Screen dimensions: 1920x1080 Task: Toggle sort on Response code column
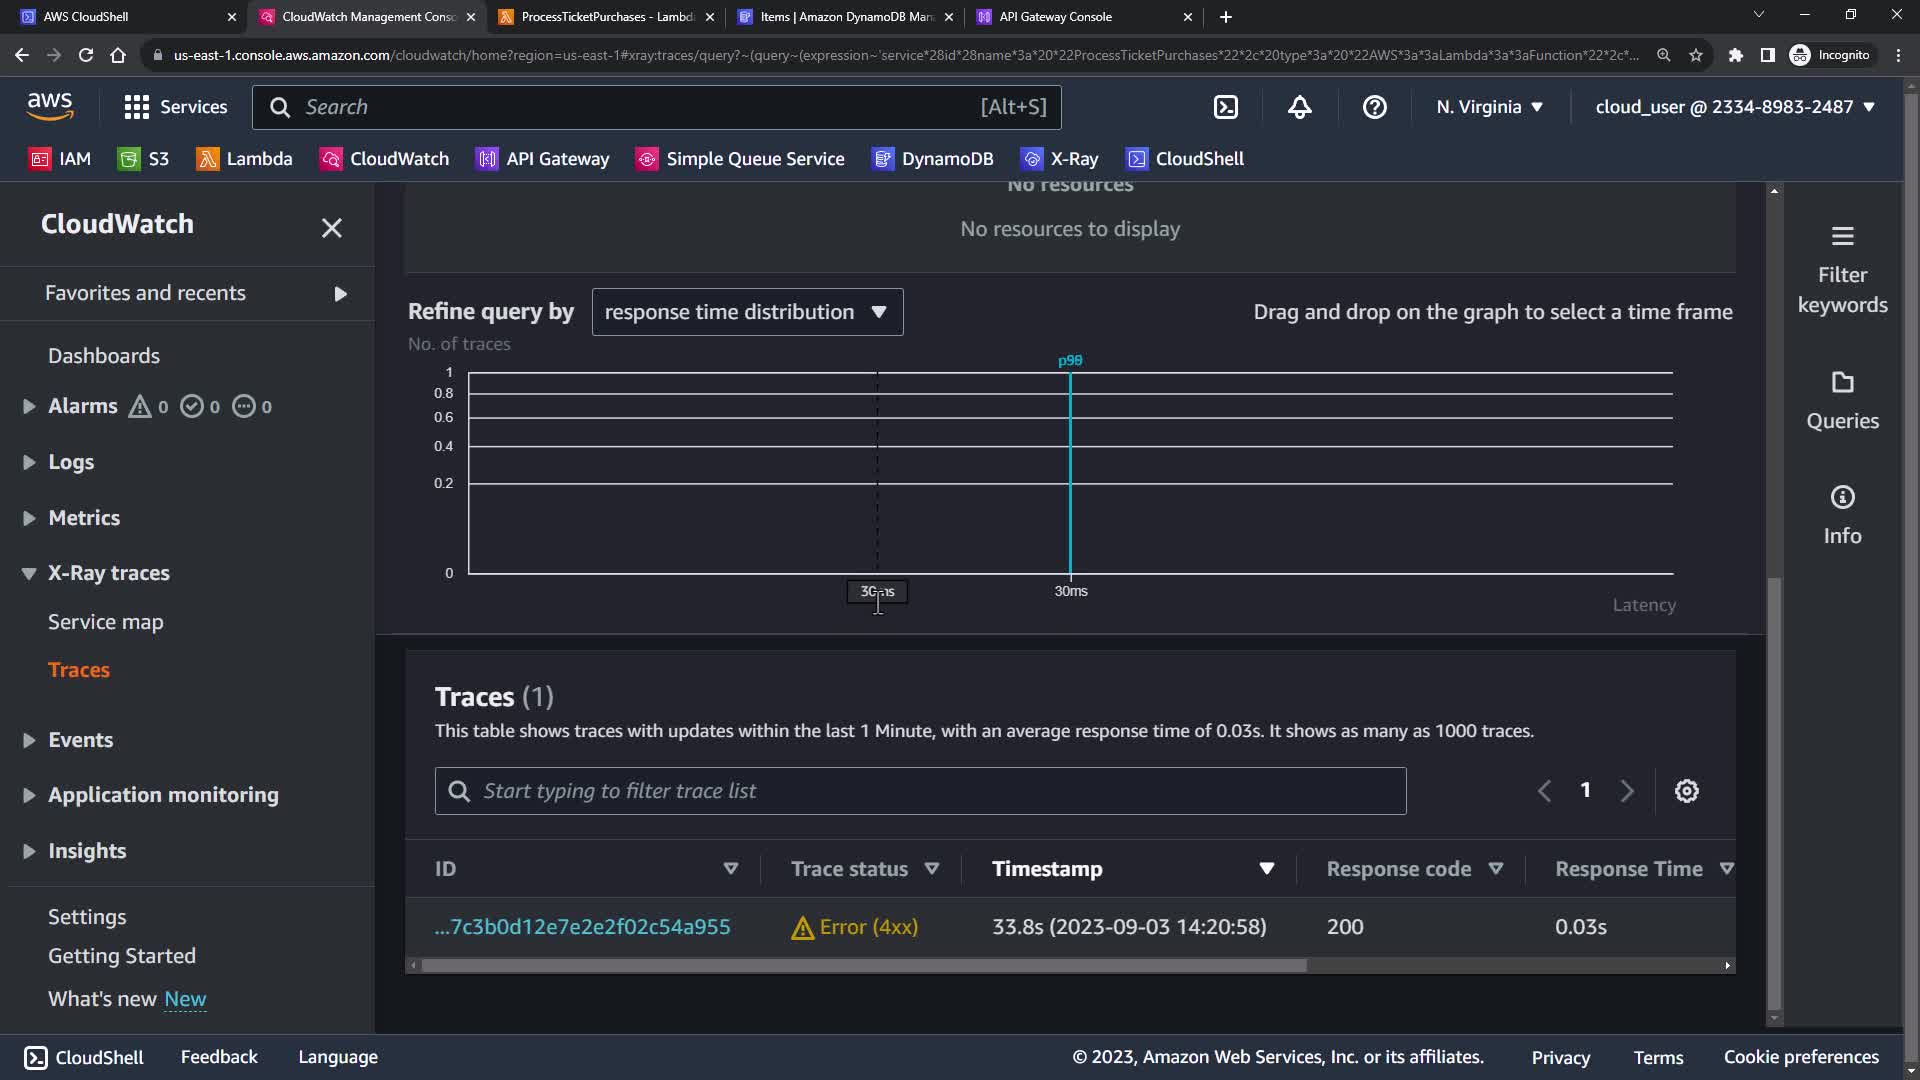1495,869
